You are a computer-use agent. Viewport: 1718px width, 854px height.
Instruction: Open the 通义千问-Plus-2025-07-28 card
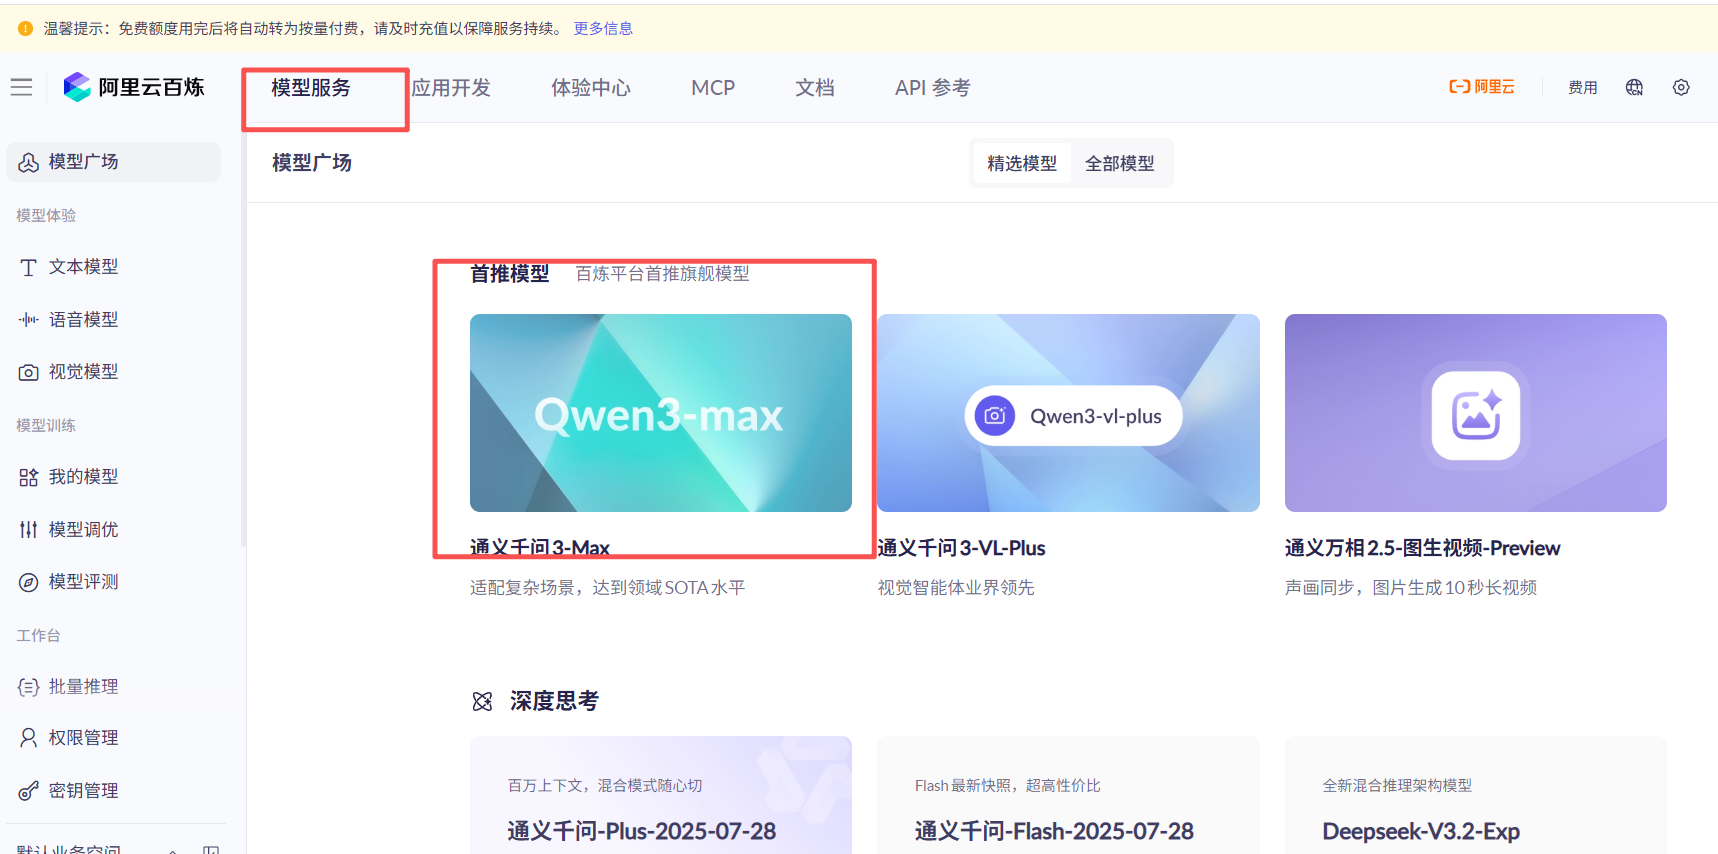(661, 796)
